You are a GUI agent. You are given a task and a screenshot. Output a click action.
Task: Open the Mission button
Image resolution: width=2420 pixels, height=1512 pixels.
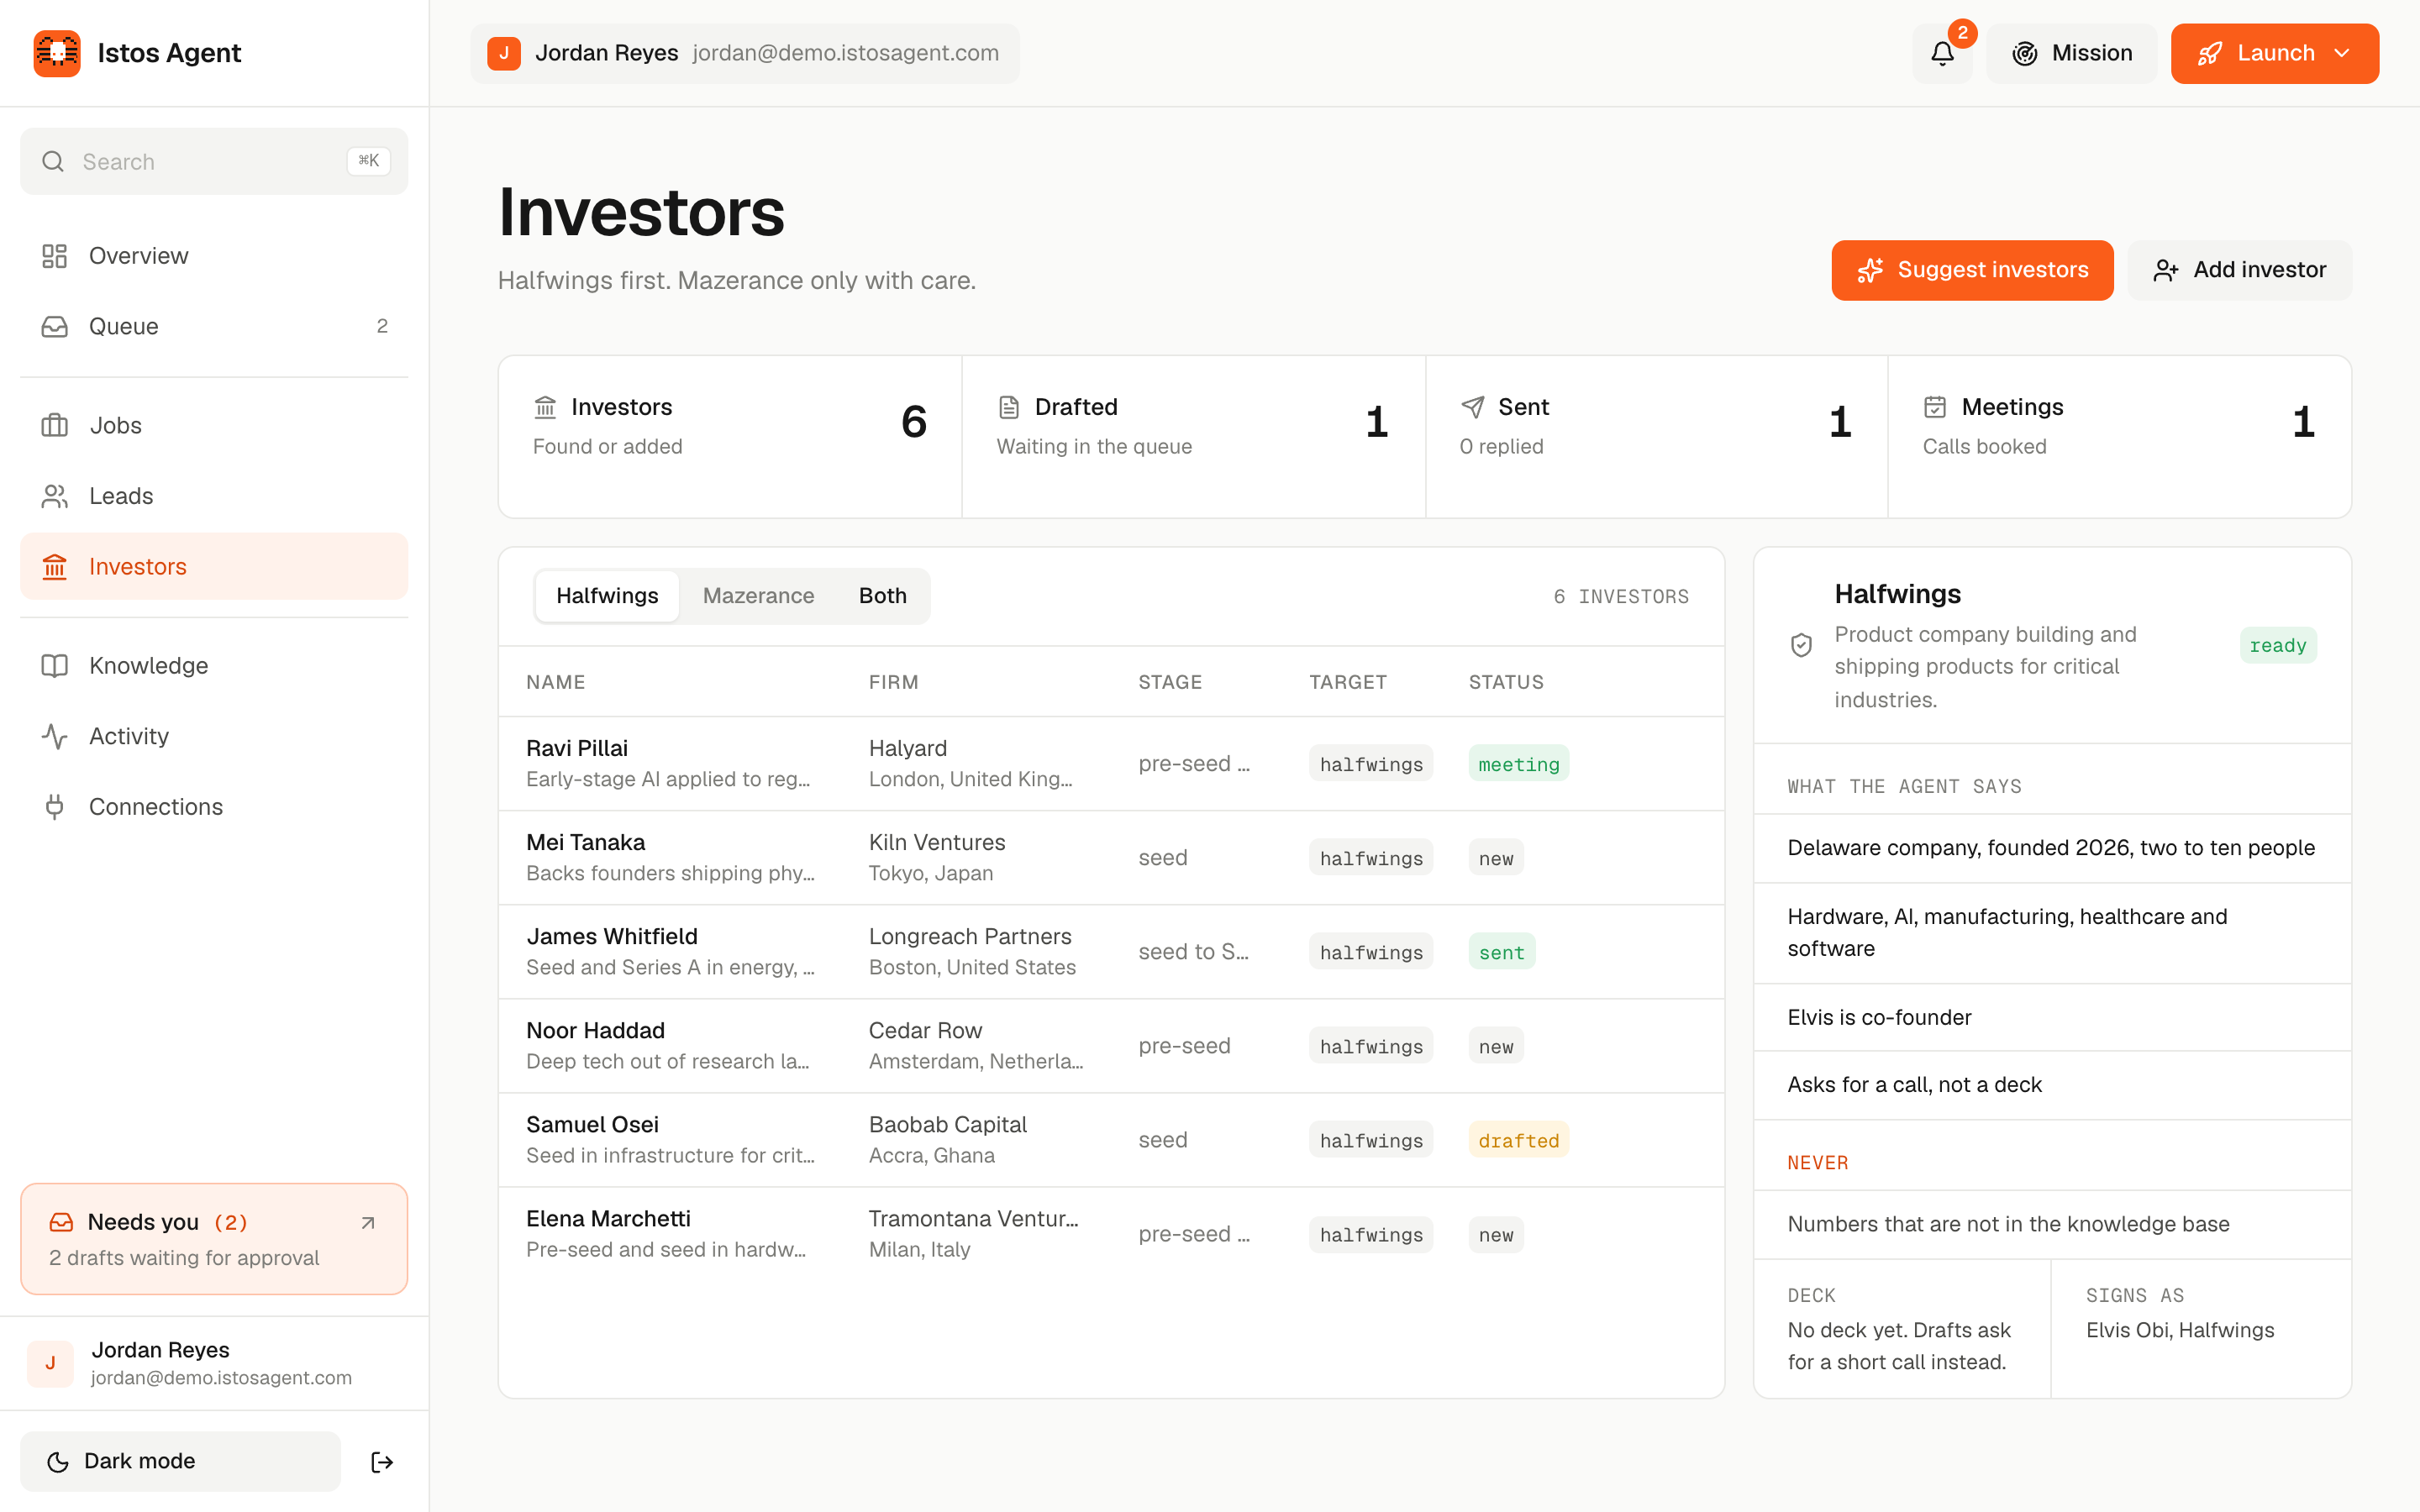pos(2072,53)
